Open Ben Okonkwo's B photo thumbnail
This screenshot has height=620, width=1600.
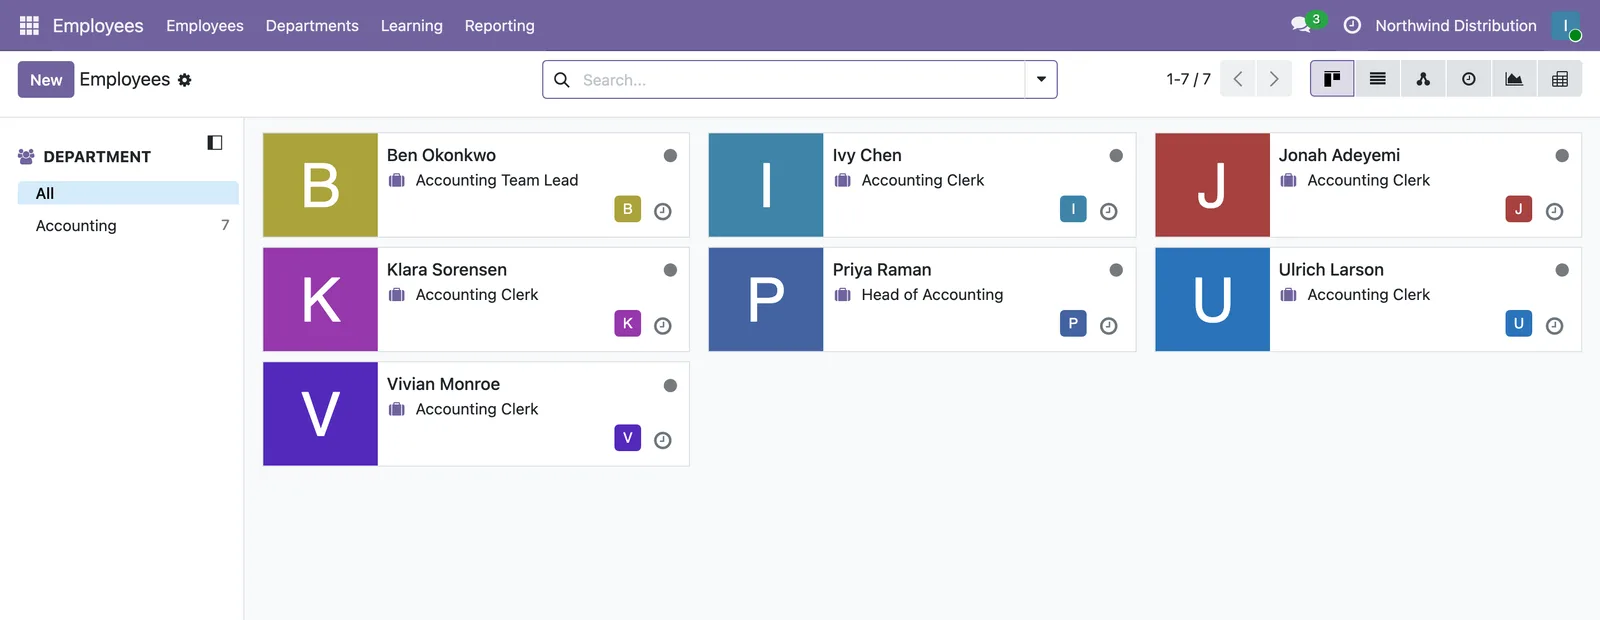pyautogui.click(x=320, y=185)
